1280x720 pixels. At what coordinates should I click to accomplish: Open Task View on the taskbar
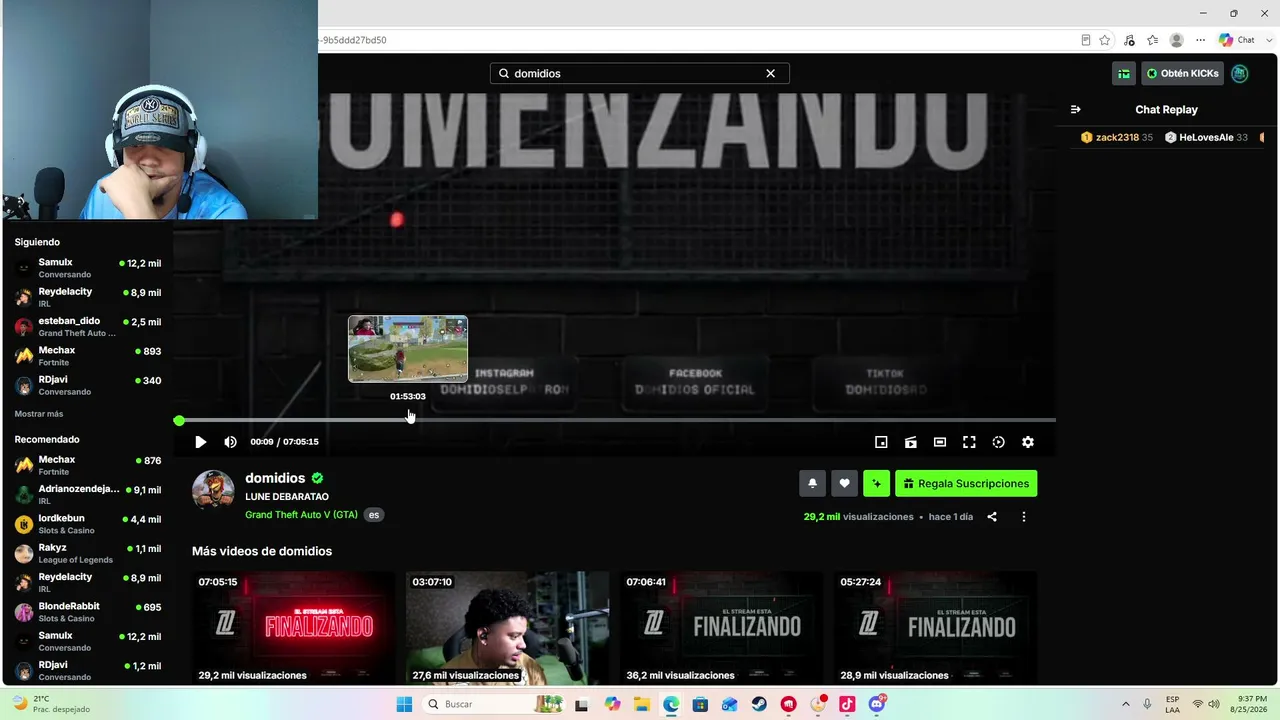[581, 704]
